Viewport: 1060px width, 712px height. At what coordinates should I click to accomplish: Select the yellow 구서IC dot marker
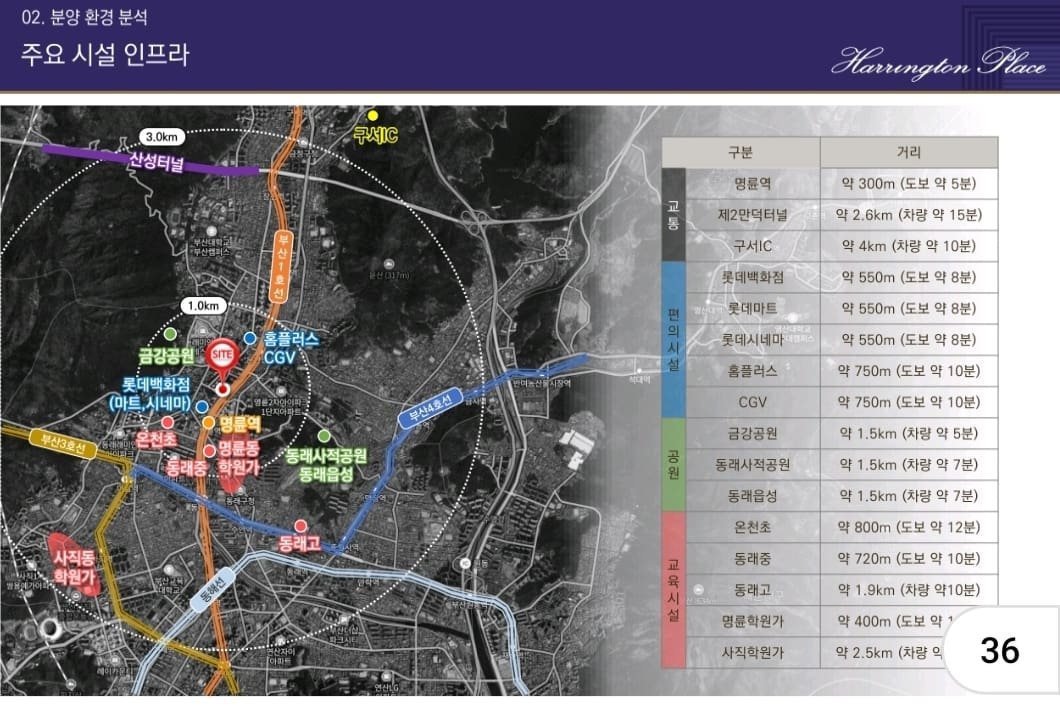(x=373, y=116)
